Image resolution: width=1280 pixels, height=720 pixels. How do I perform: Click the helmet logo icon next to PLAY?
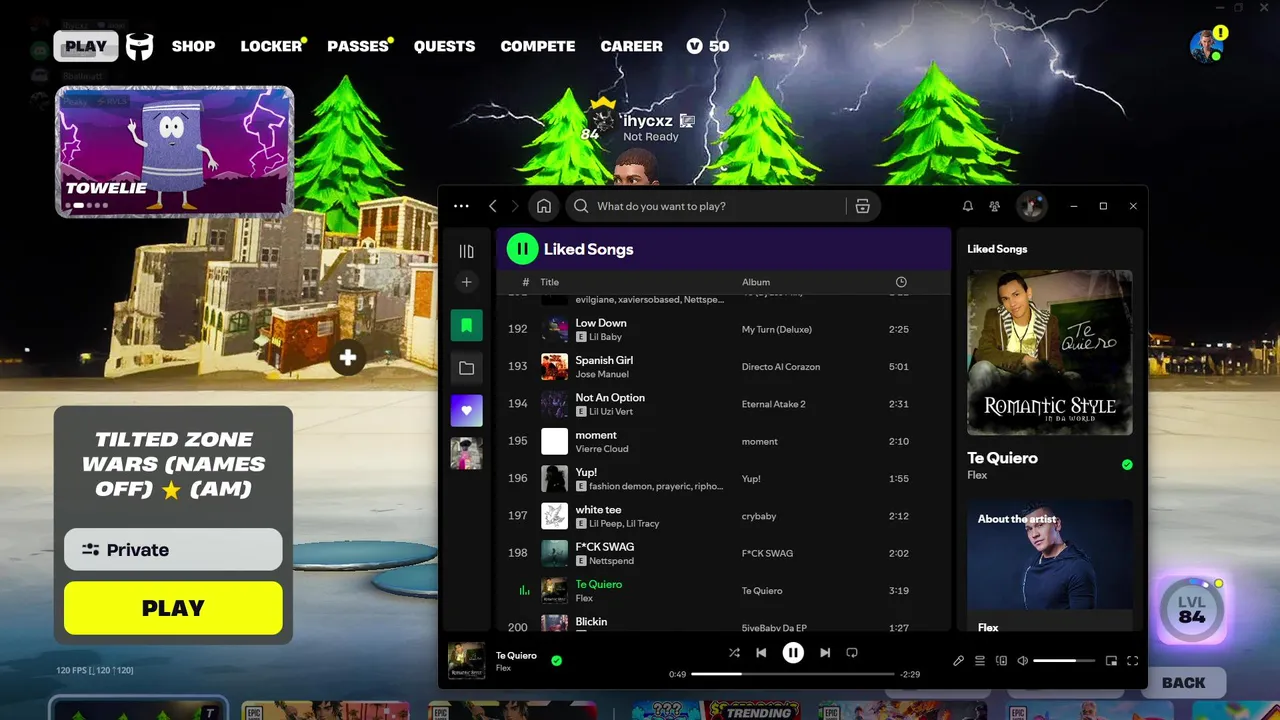[140, 46]
